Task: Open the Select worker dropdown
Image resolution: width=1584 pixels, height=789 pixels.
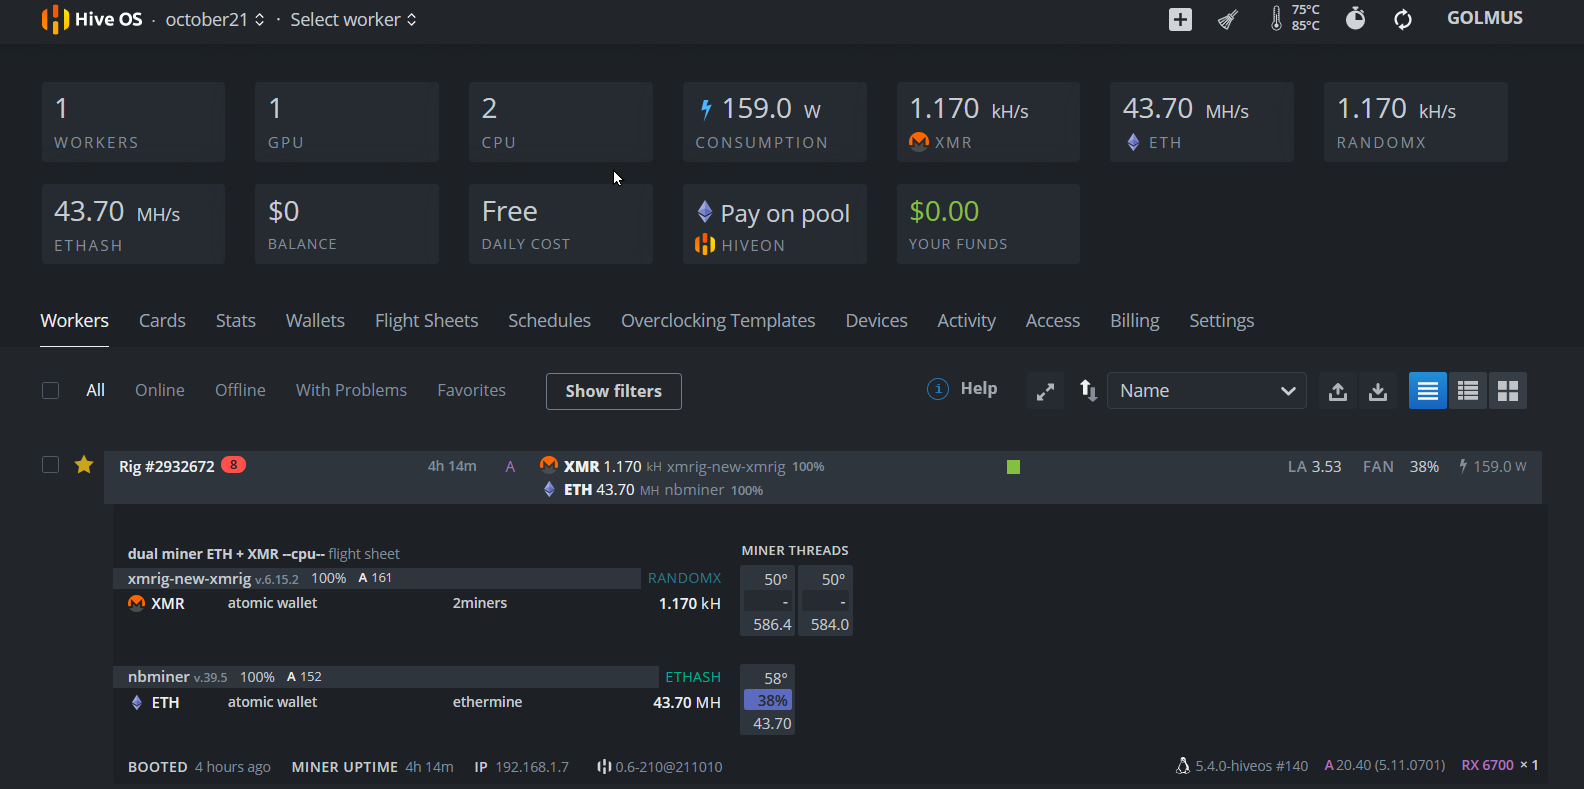Action: [x=353, y=20]
